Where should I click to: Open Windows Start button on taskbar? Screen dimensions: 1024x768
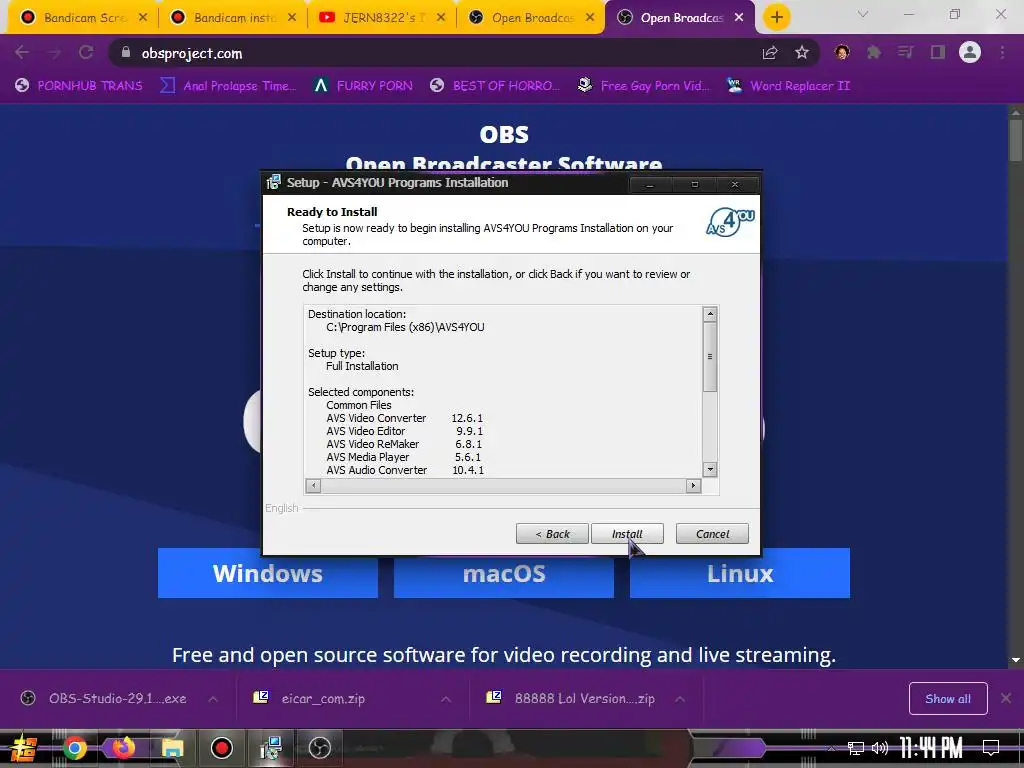click(24, 748)
